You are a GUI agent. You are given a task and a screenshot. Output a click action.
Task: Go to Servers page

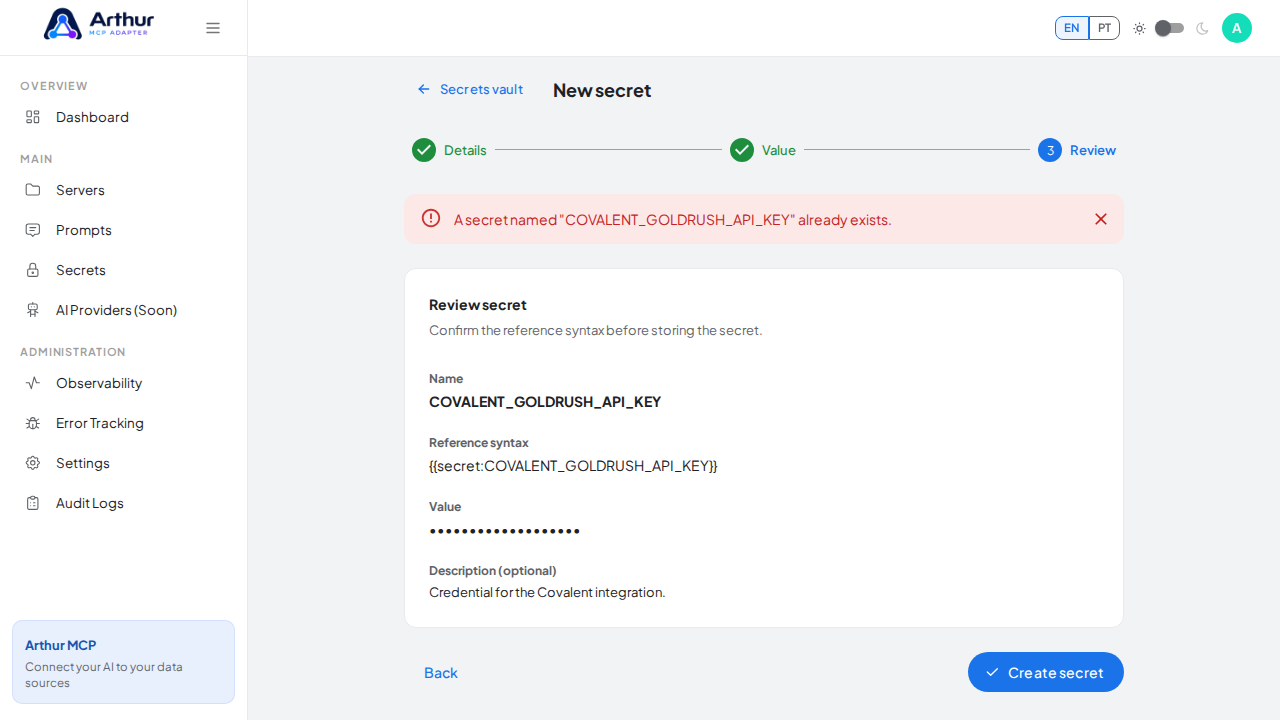point(123,190)
